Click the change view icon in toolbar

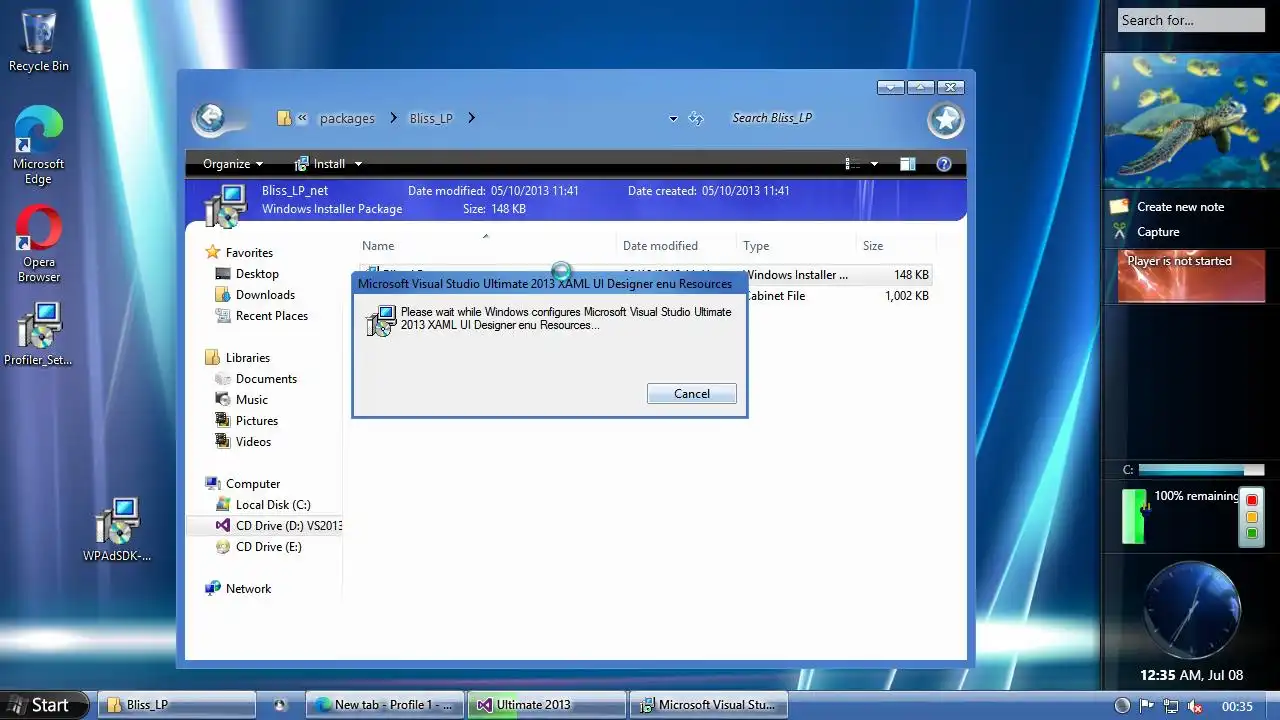[x=853, y=164]
